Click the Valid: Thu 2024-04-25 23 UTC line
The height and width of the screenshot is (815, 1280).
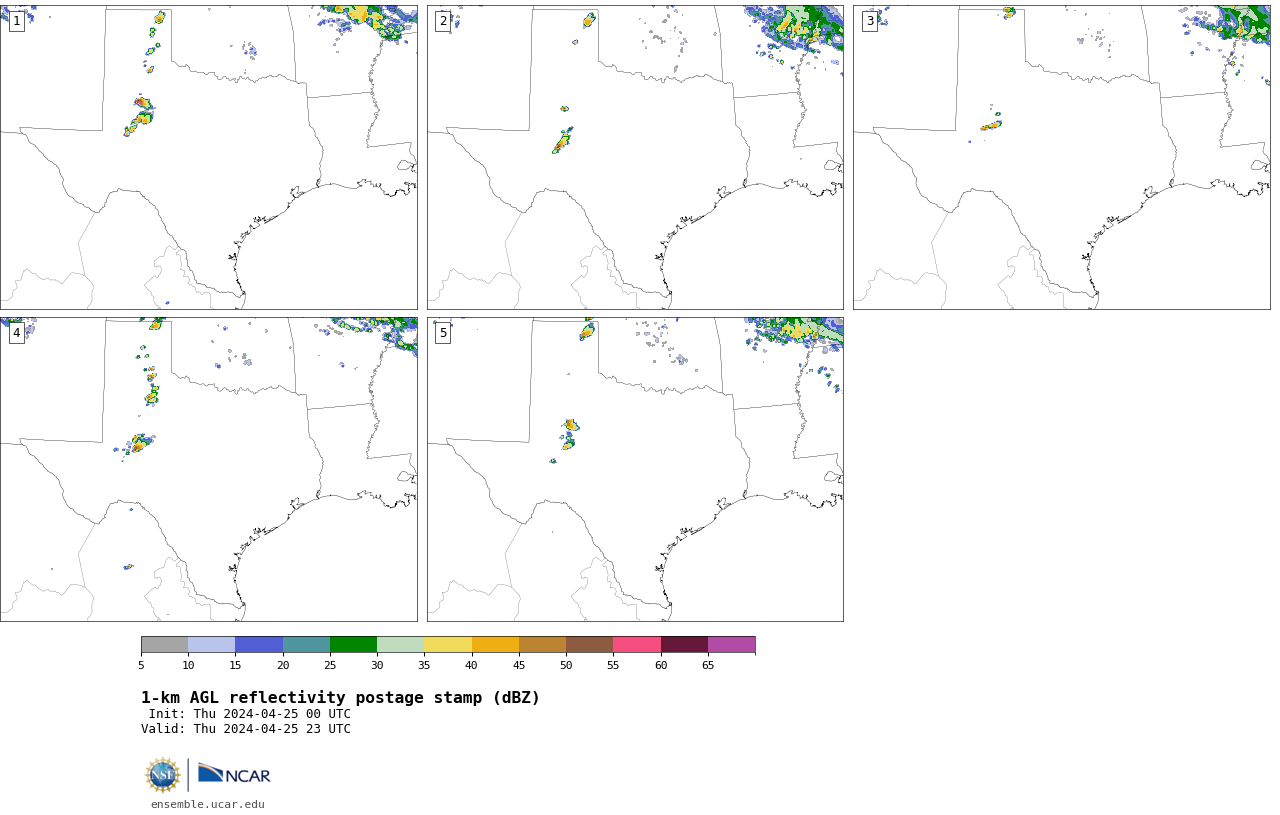pyautogui.click(x=246, y=729)
